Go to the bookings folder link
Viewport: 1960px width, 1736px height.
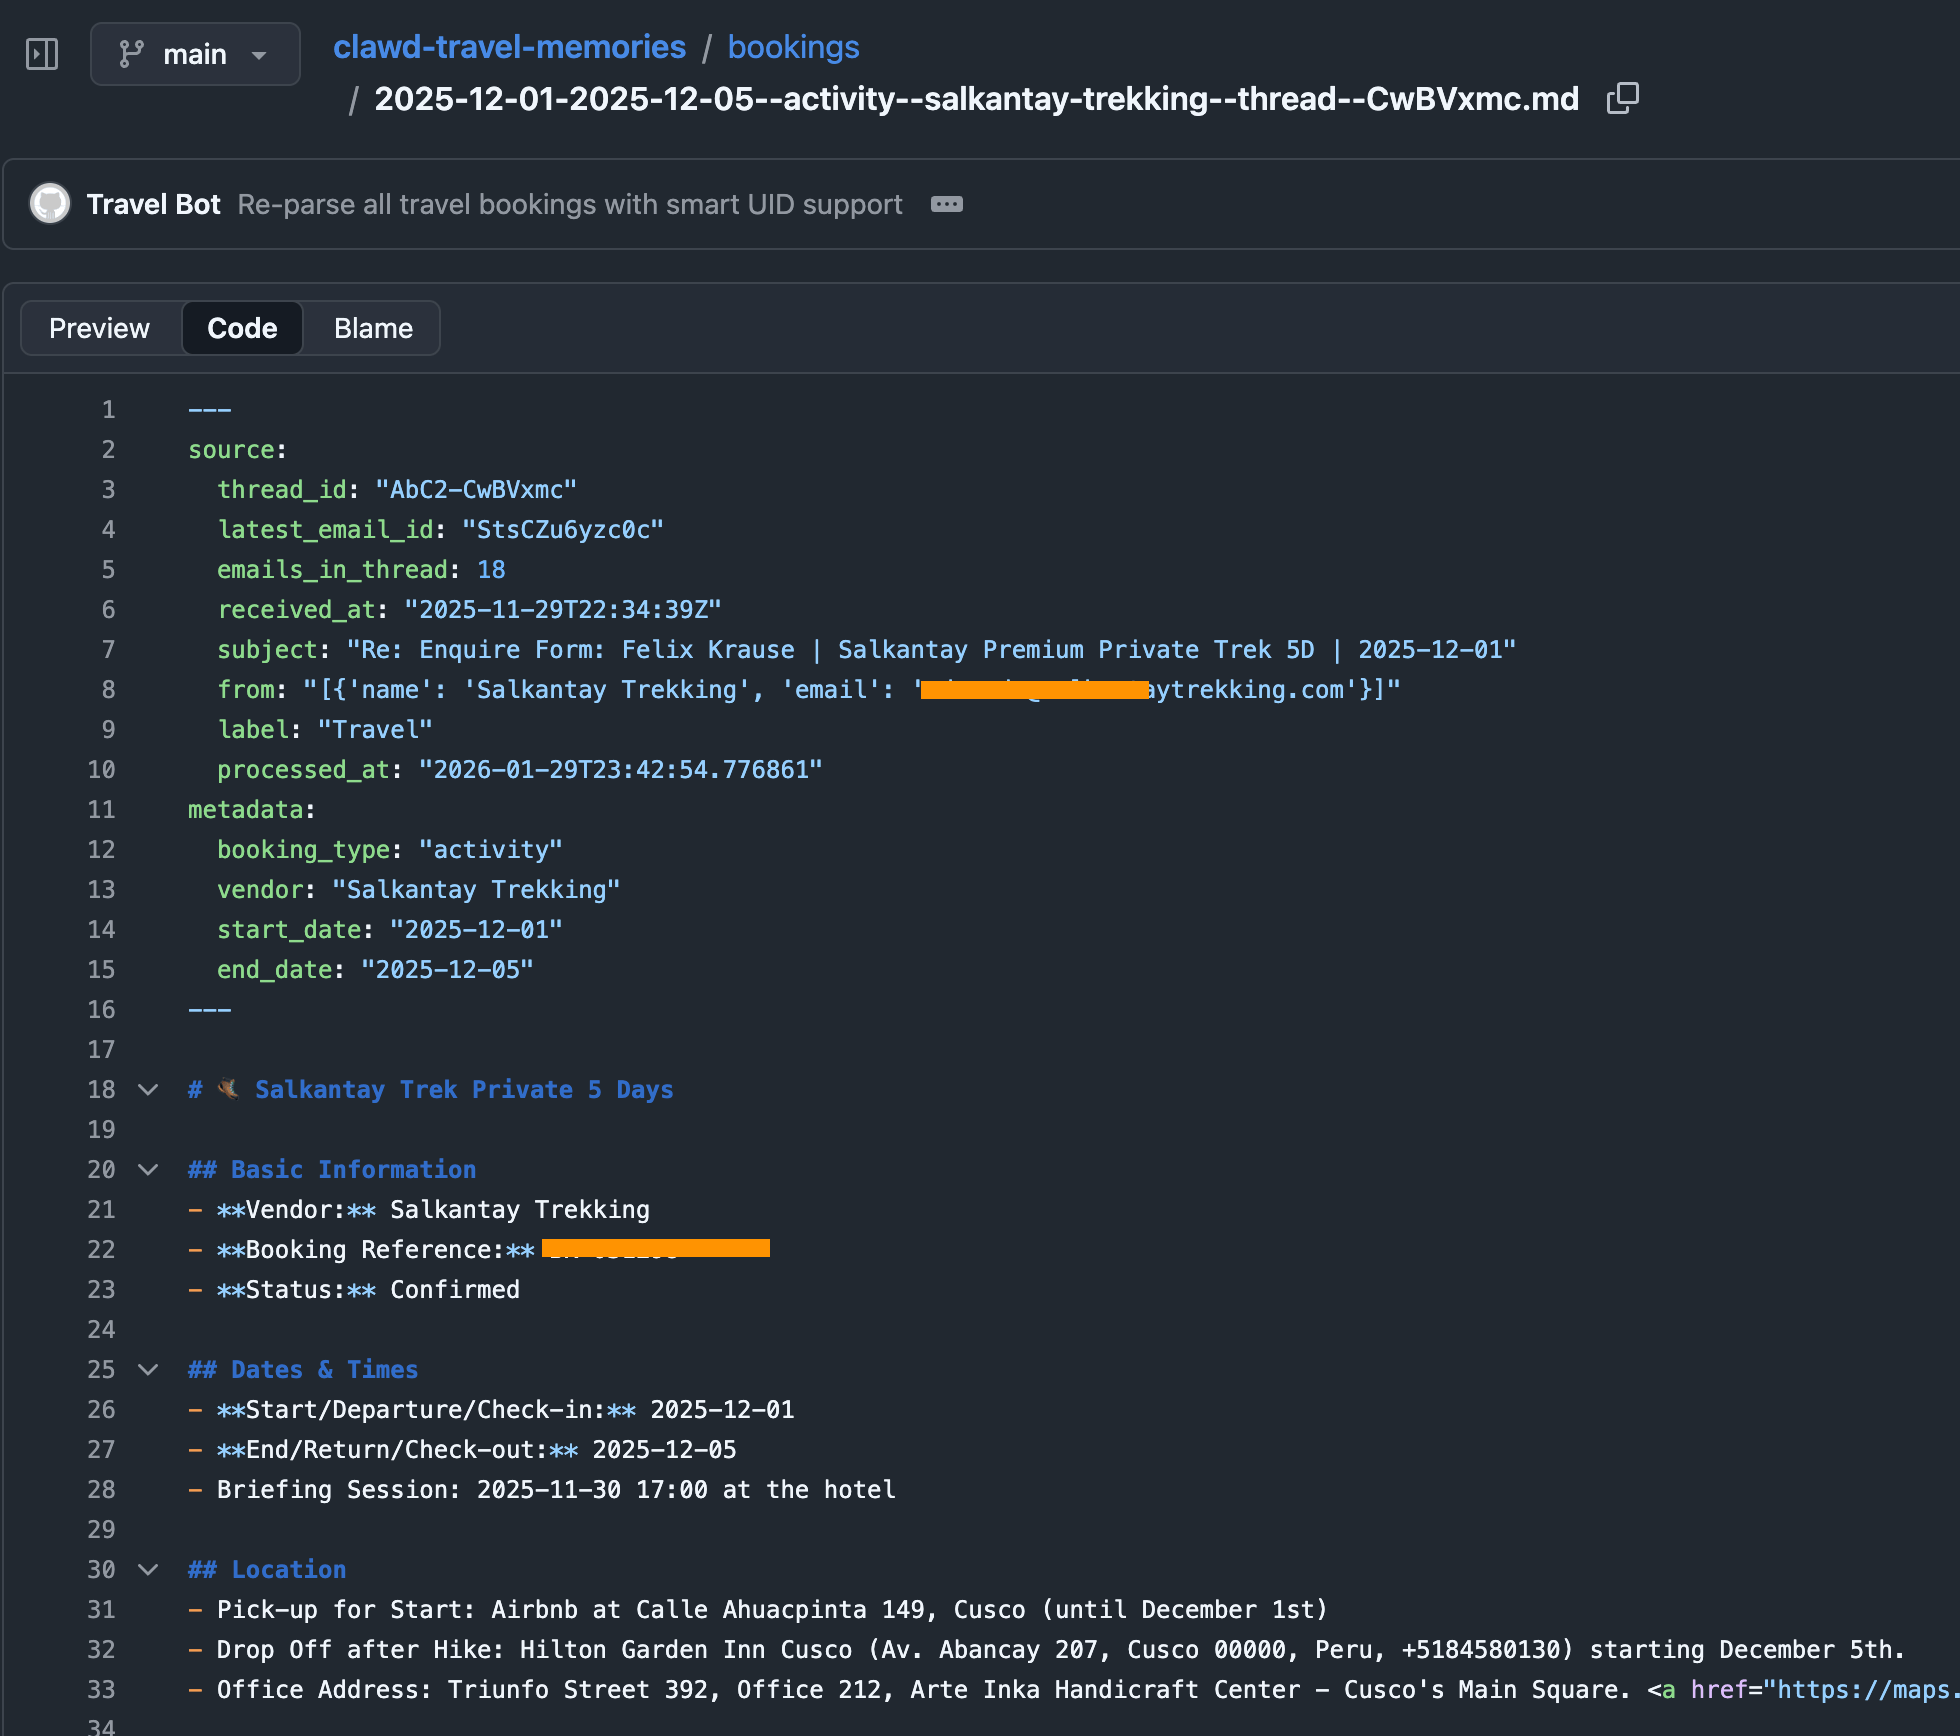point(793,47)
